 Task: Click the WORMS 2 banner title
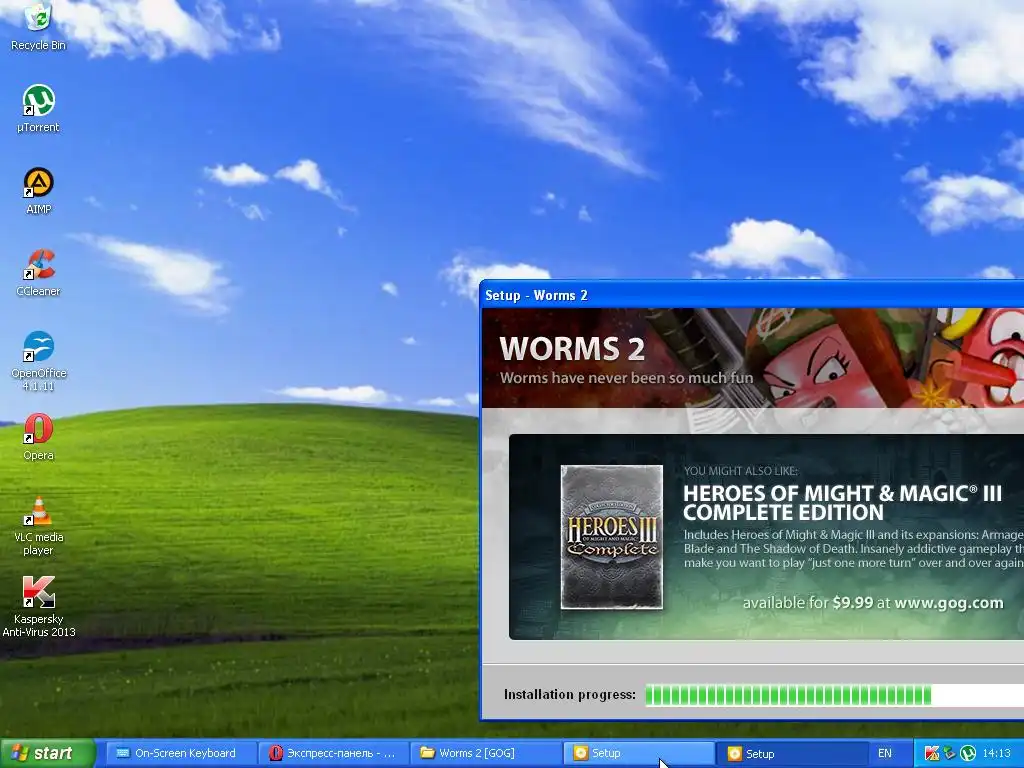572,349
